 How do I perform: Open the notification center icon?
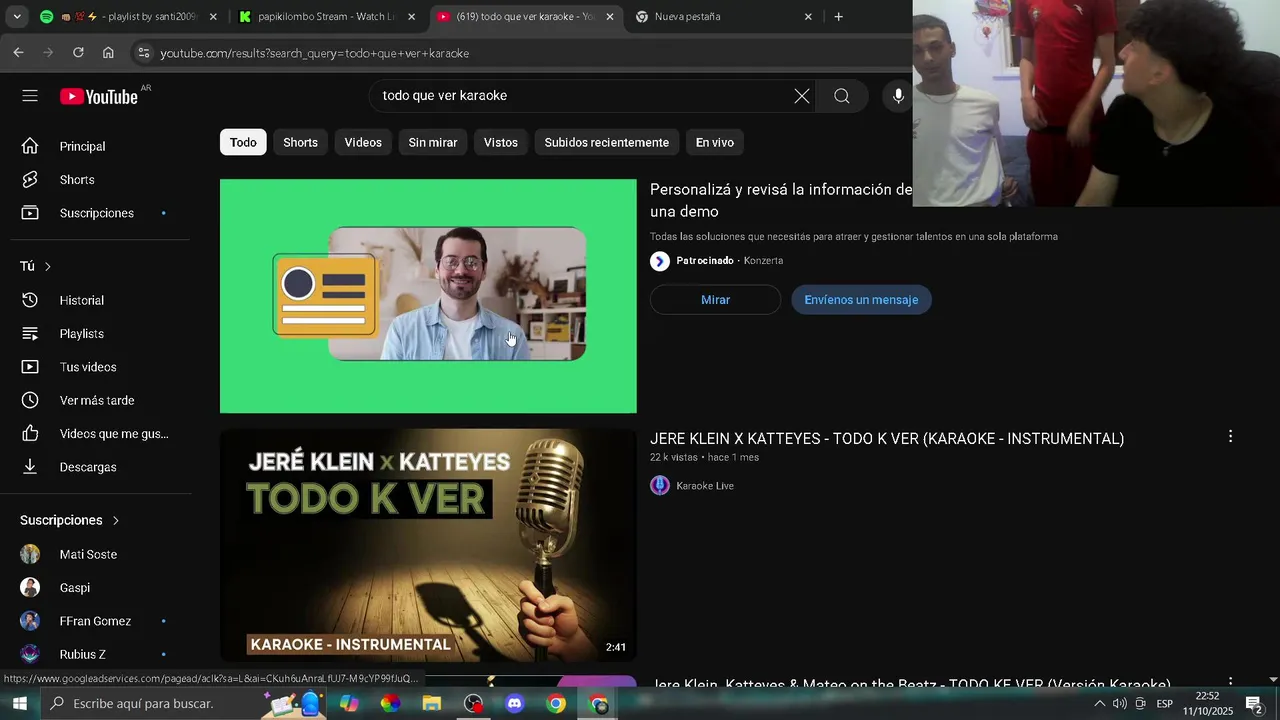pyautogui.click(x=1254, y=704)
